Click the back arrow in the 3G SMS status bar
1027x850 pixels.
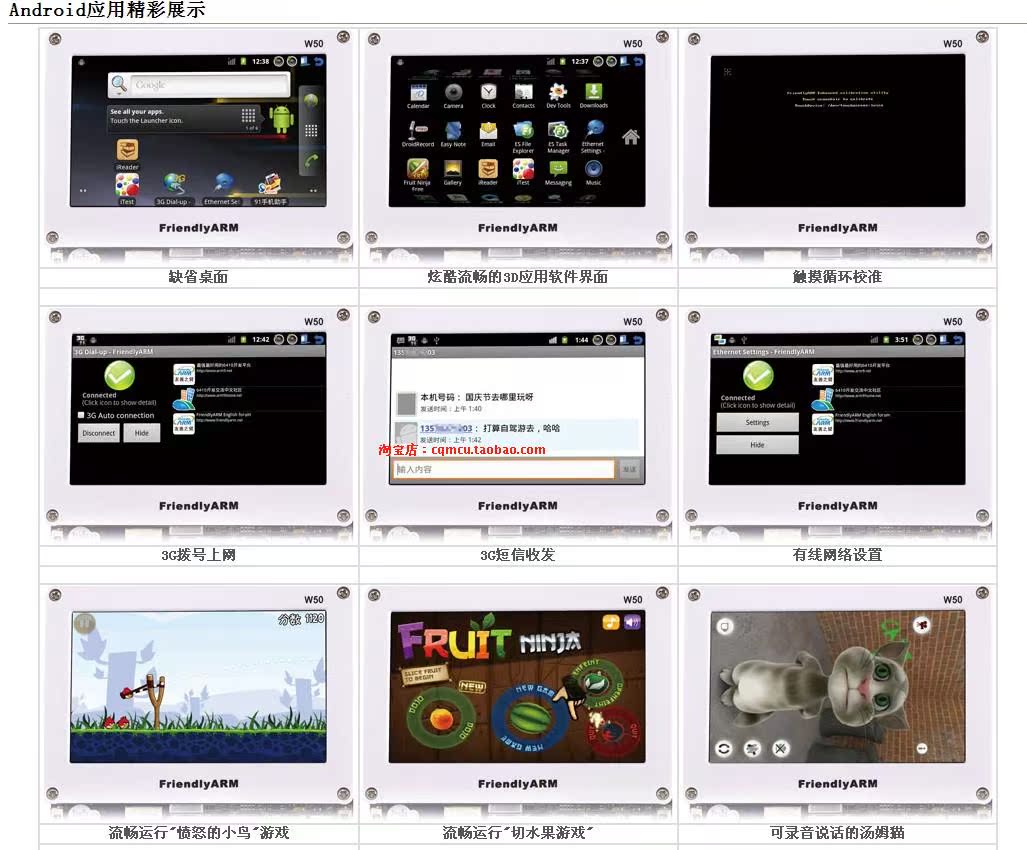(638, 340)
